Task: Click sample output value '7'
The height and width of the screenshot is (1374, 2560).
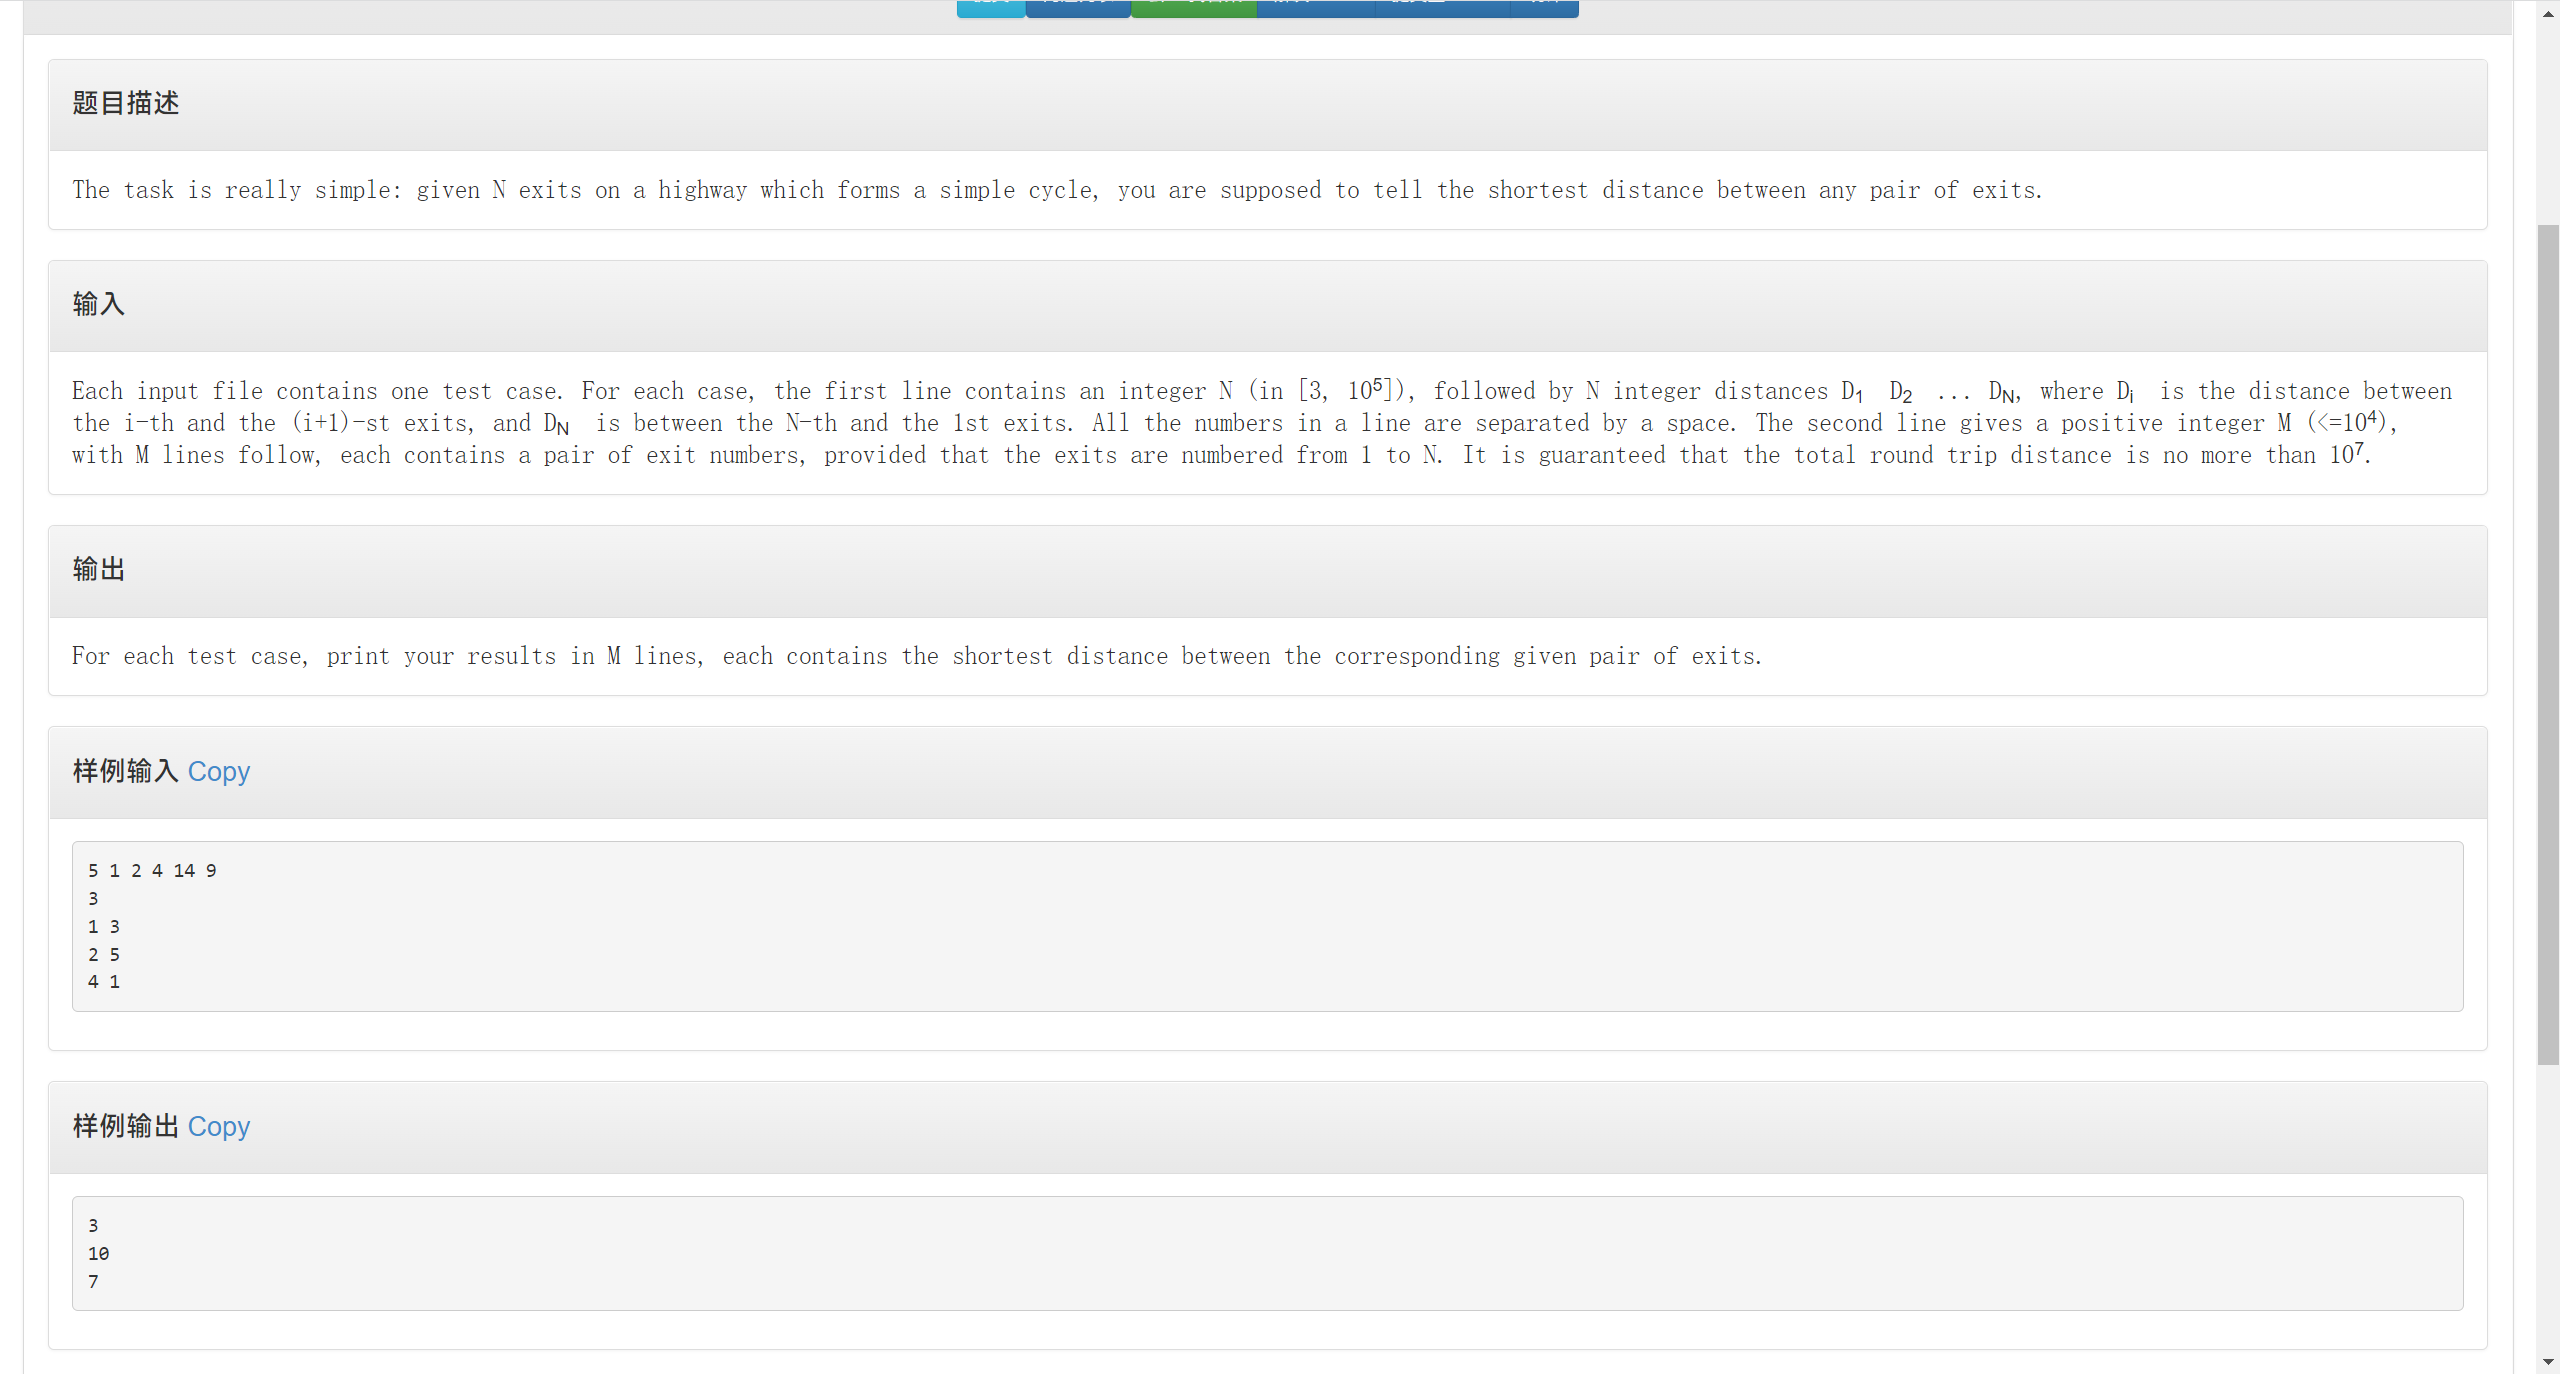Action: [93, 1282]
